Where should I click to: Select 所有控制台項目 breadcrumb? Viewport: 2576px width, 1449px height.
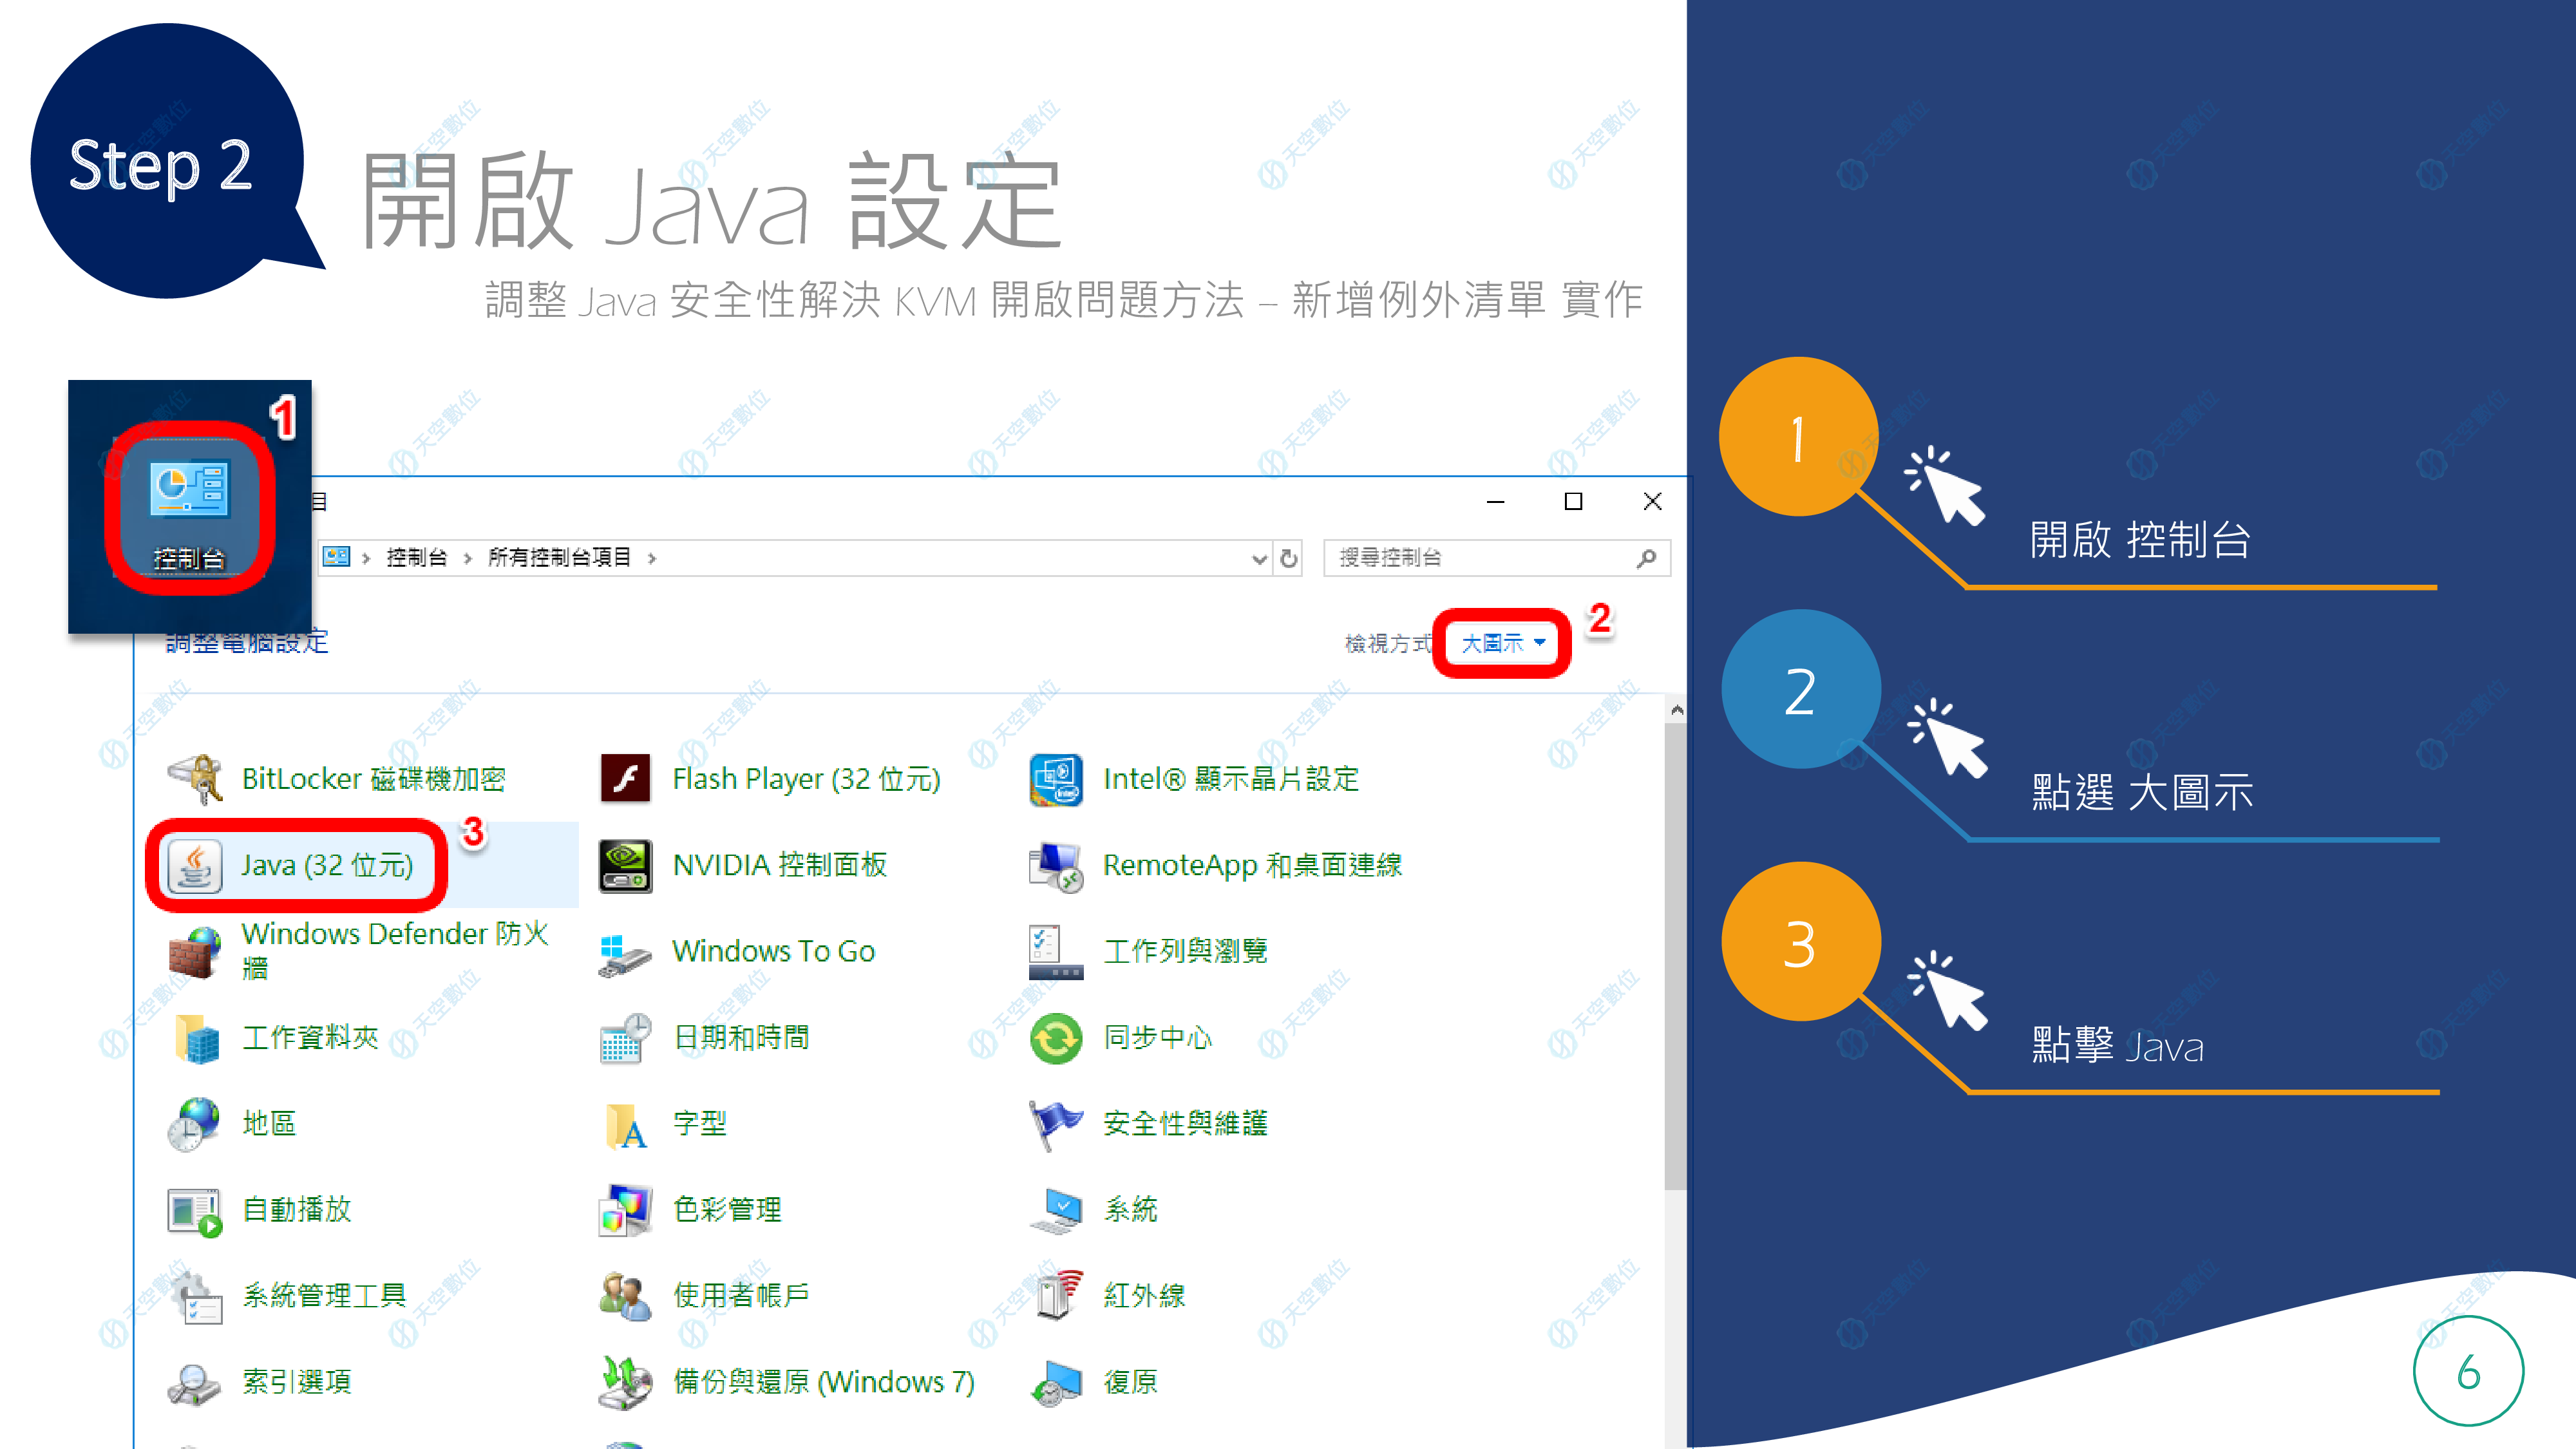[x=560, y=557]
